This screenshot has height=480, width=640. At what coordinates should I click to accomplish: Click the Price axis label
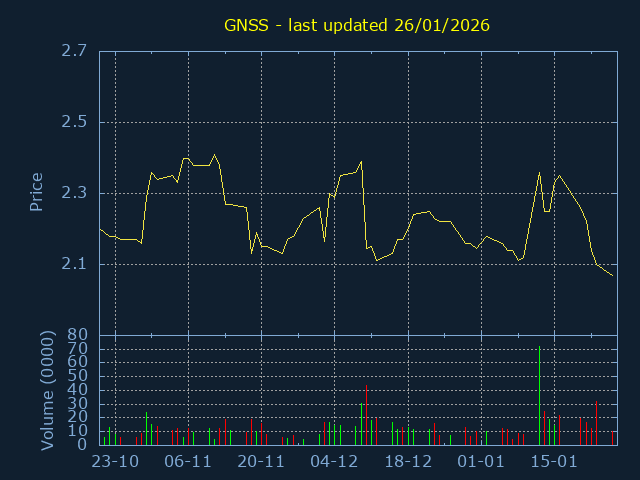(x=37, y=192)
